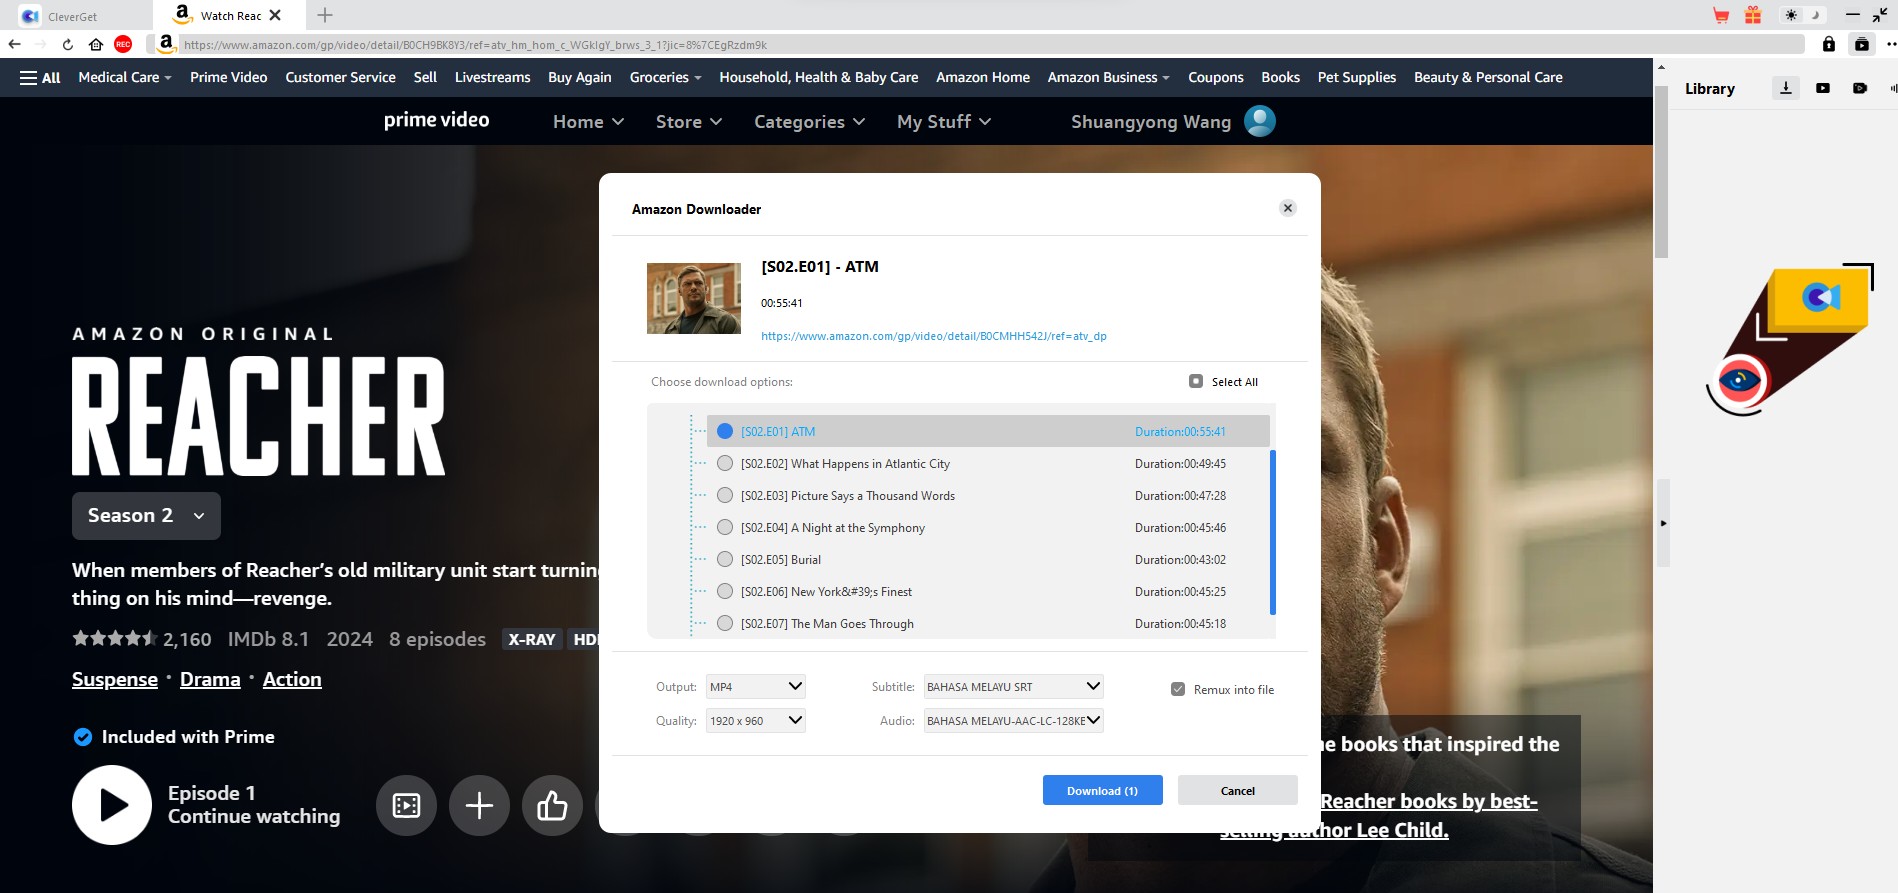Expand the Groceries dropdown
Screen dimensions: 1898x893
pos(665,77)
